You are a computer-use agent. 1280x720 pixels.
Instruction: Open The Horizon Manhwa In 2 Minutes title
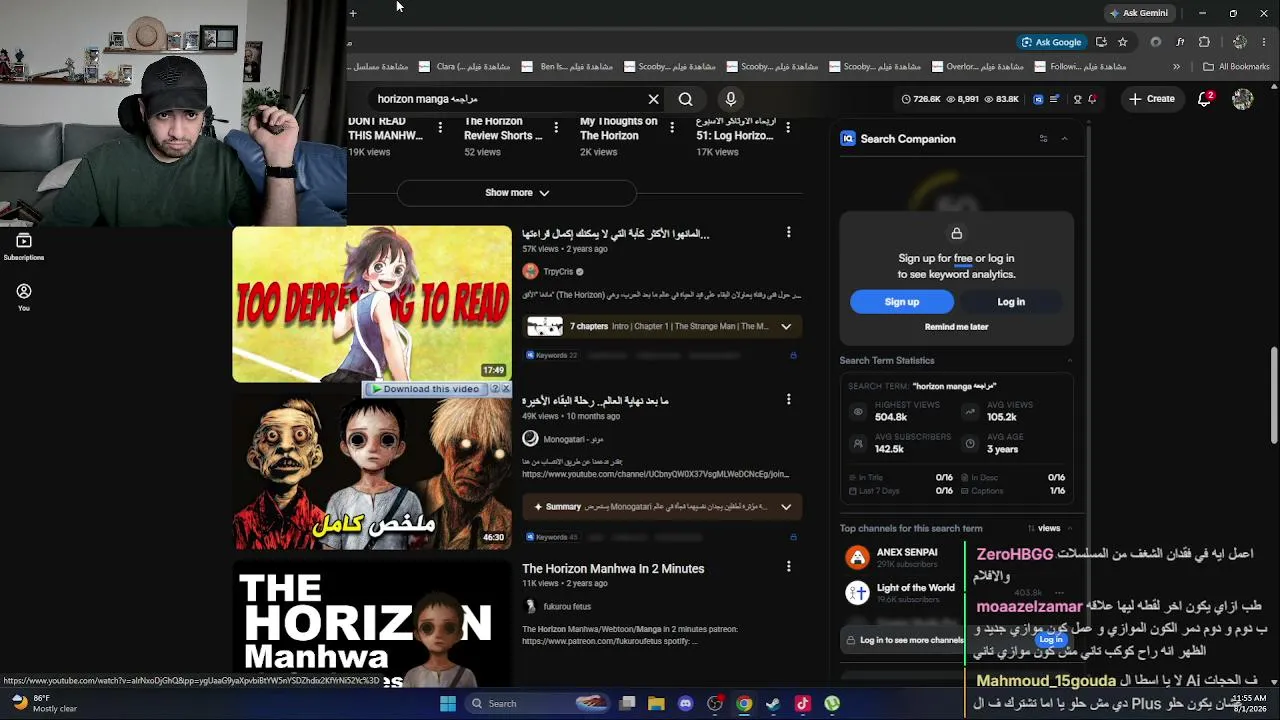(x=613, y=568)
